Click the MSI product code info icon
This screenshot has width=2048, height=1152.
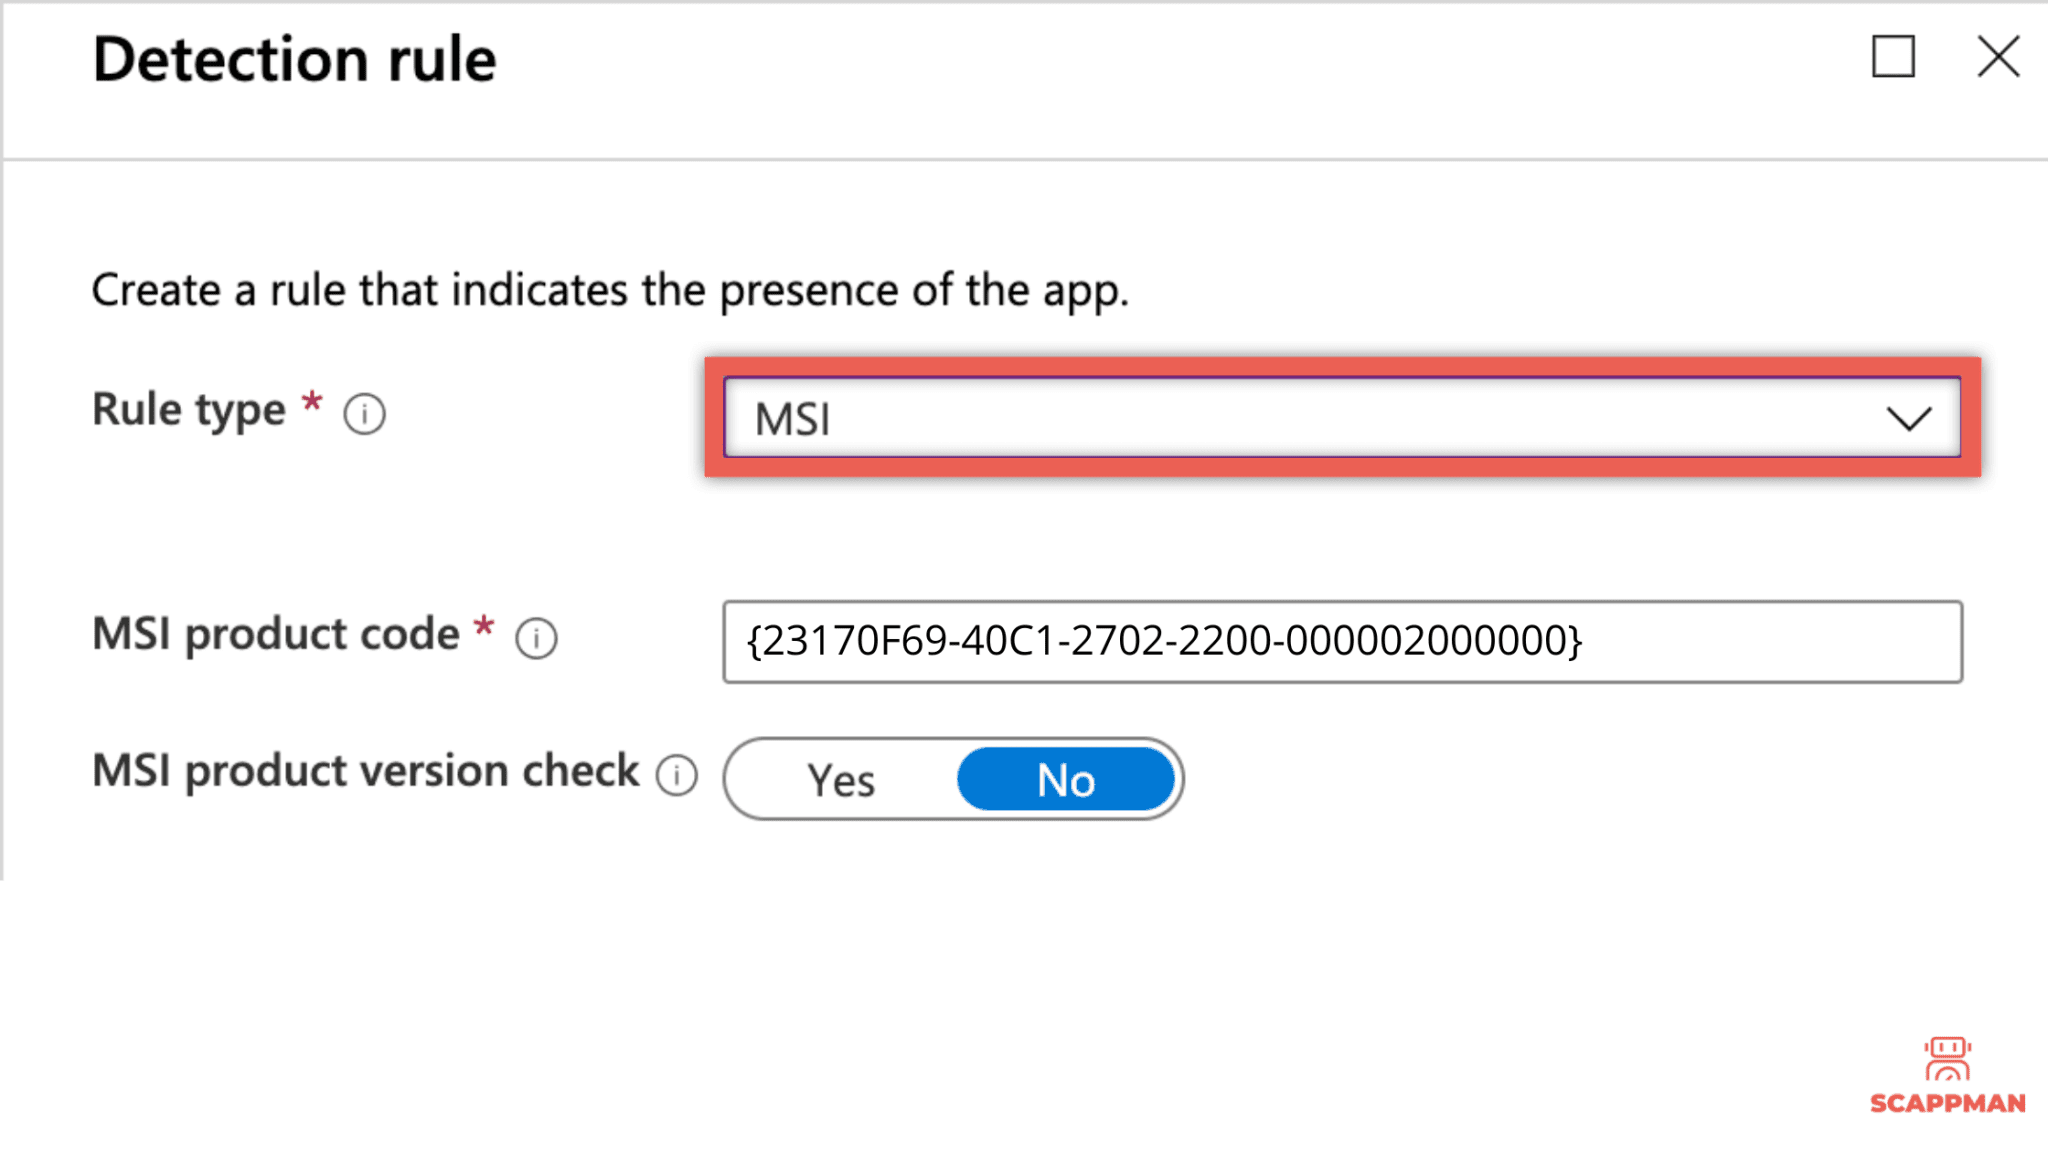tap(537, 638)
